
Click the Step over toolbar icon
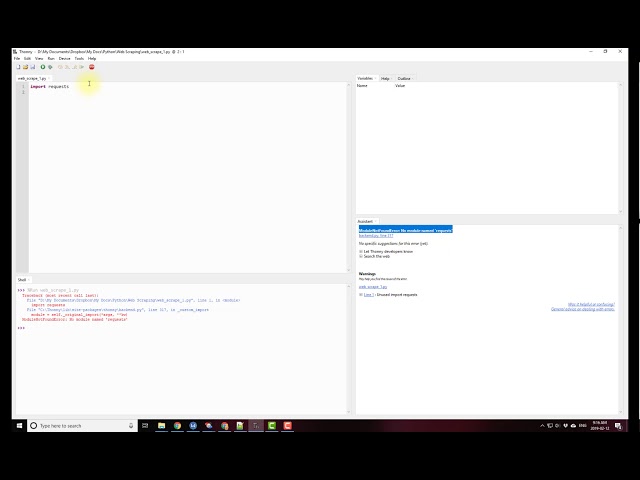(60, 67)
